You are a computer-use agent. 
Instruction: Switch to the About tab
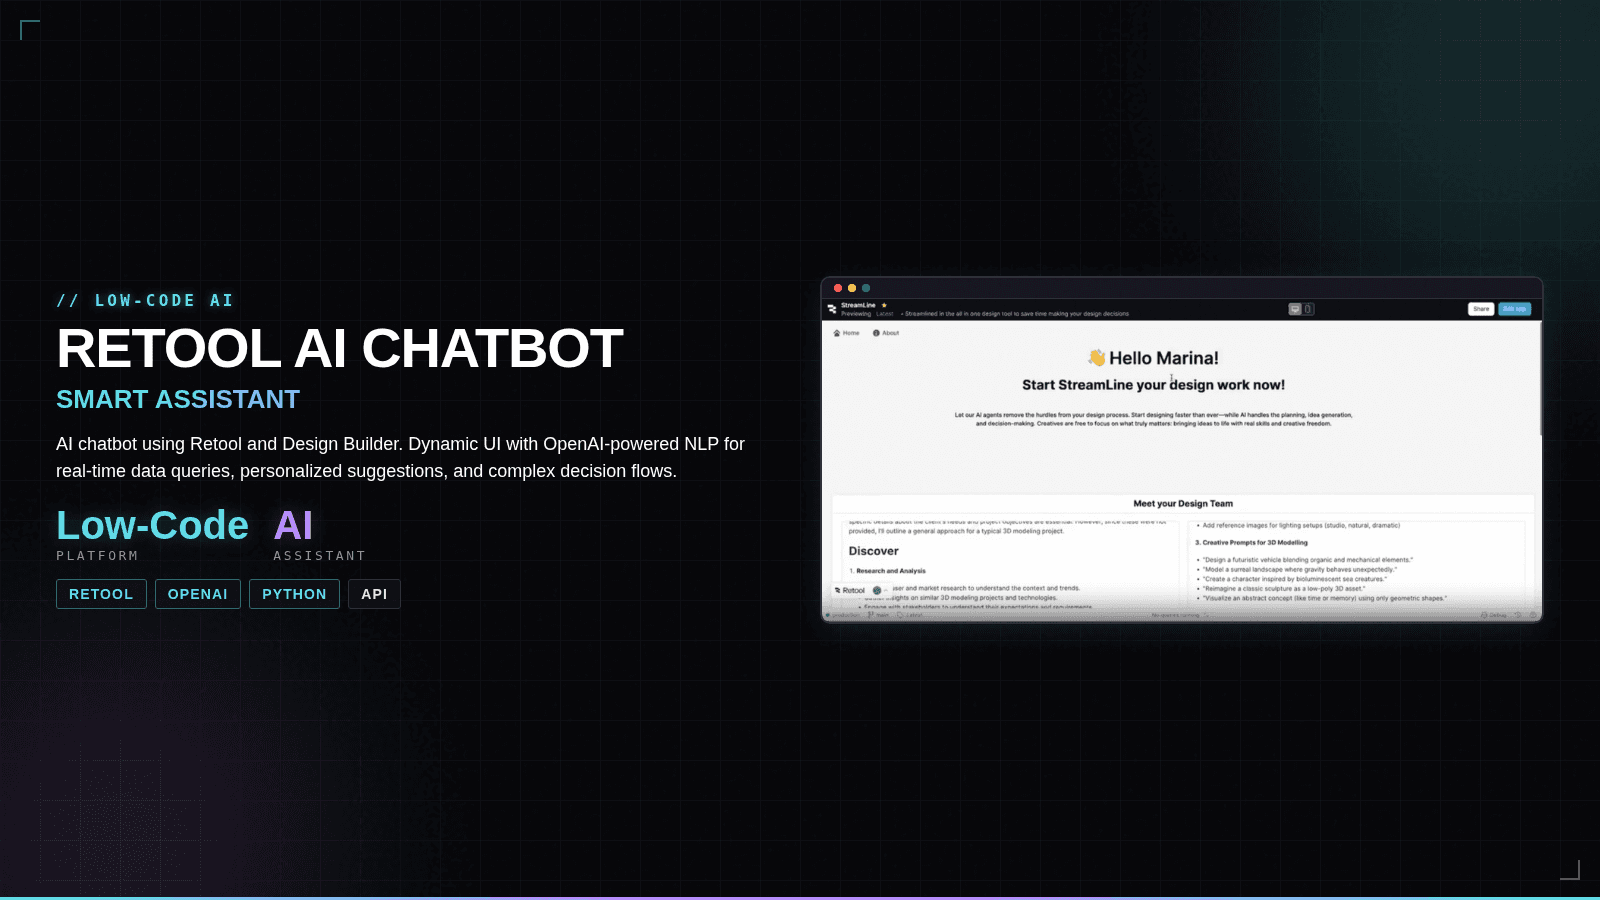[888, 333]
